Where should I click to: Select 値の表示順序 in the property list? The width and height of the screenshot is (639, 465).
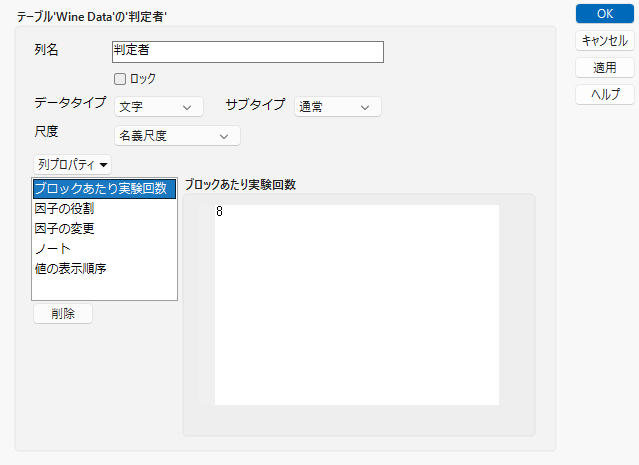tap(104, 269)
